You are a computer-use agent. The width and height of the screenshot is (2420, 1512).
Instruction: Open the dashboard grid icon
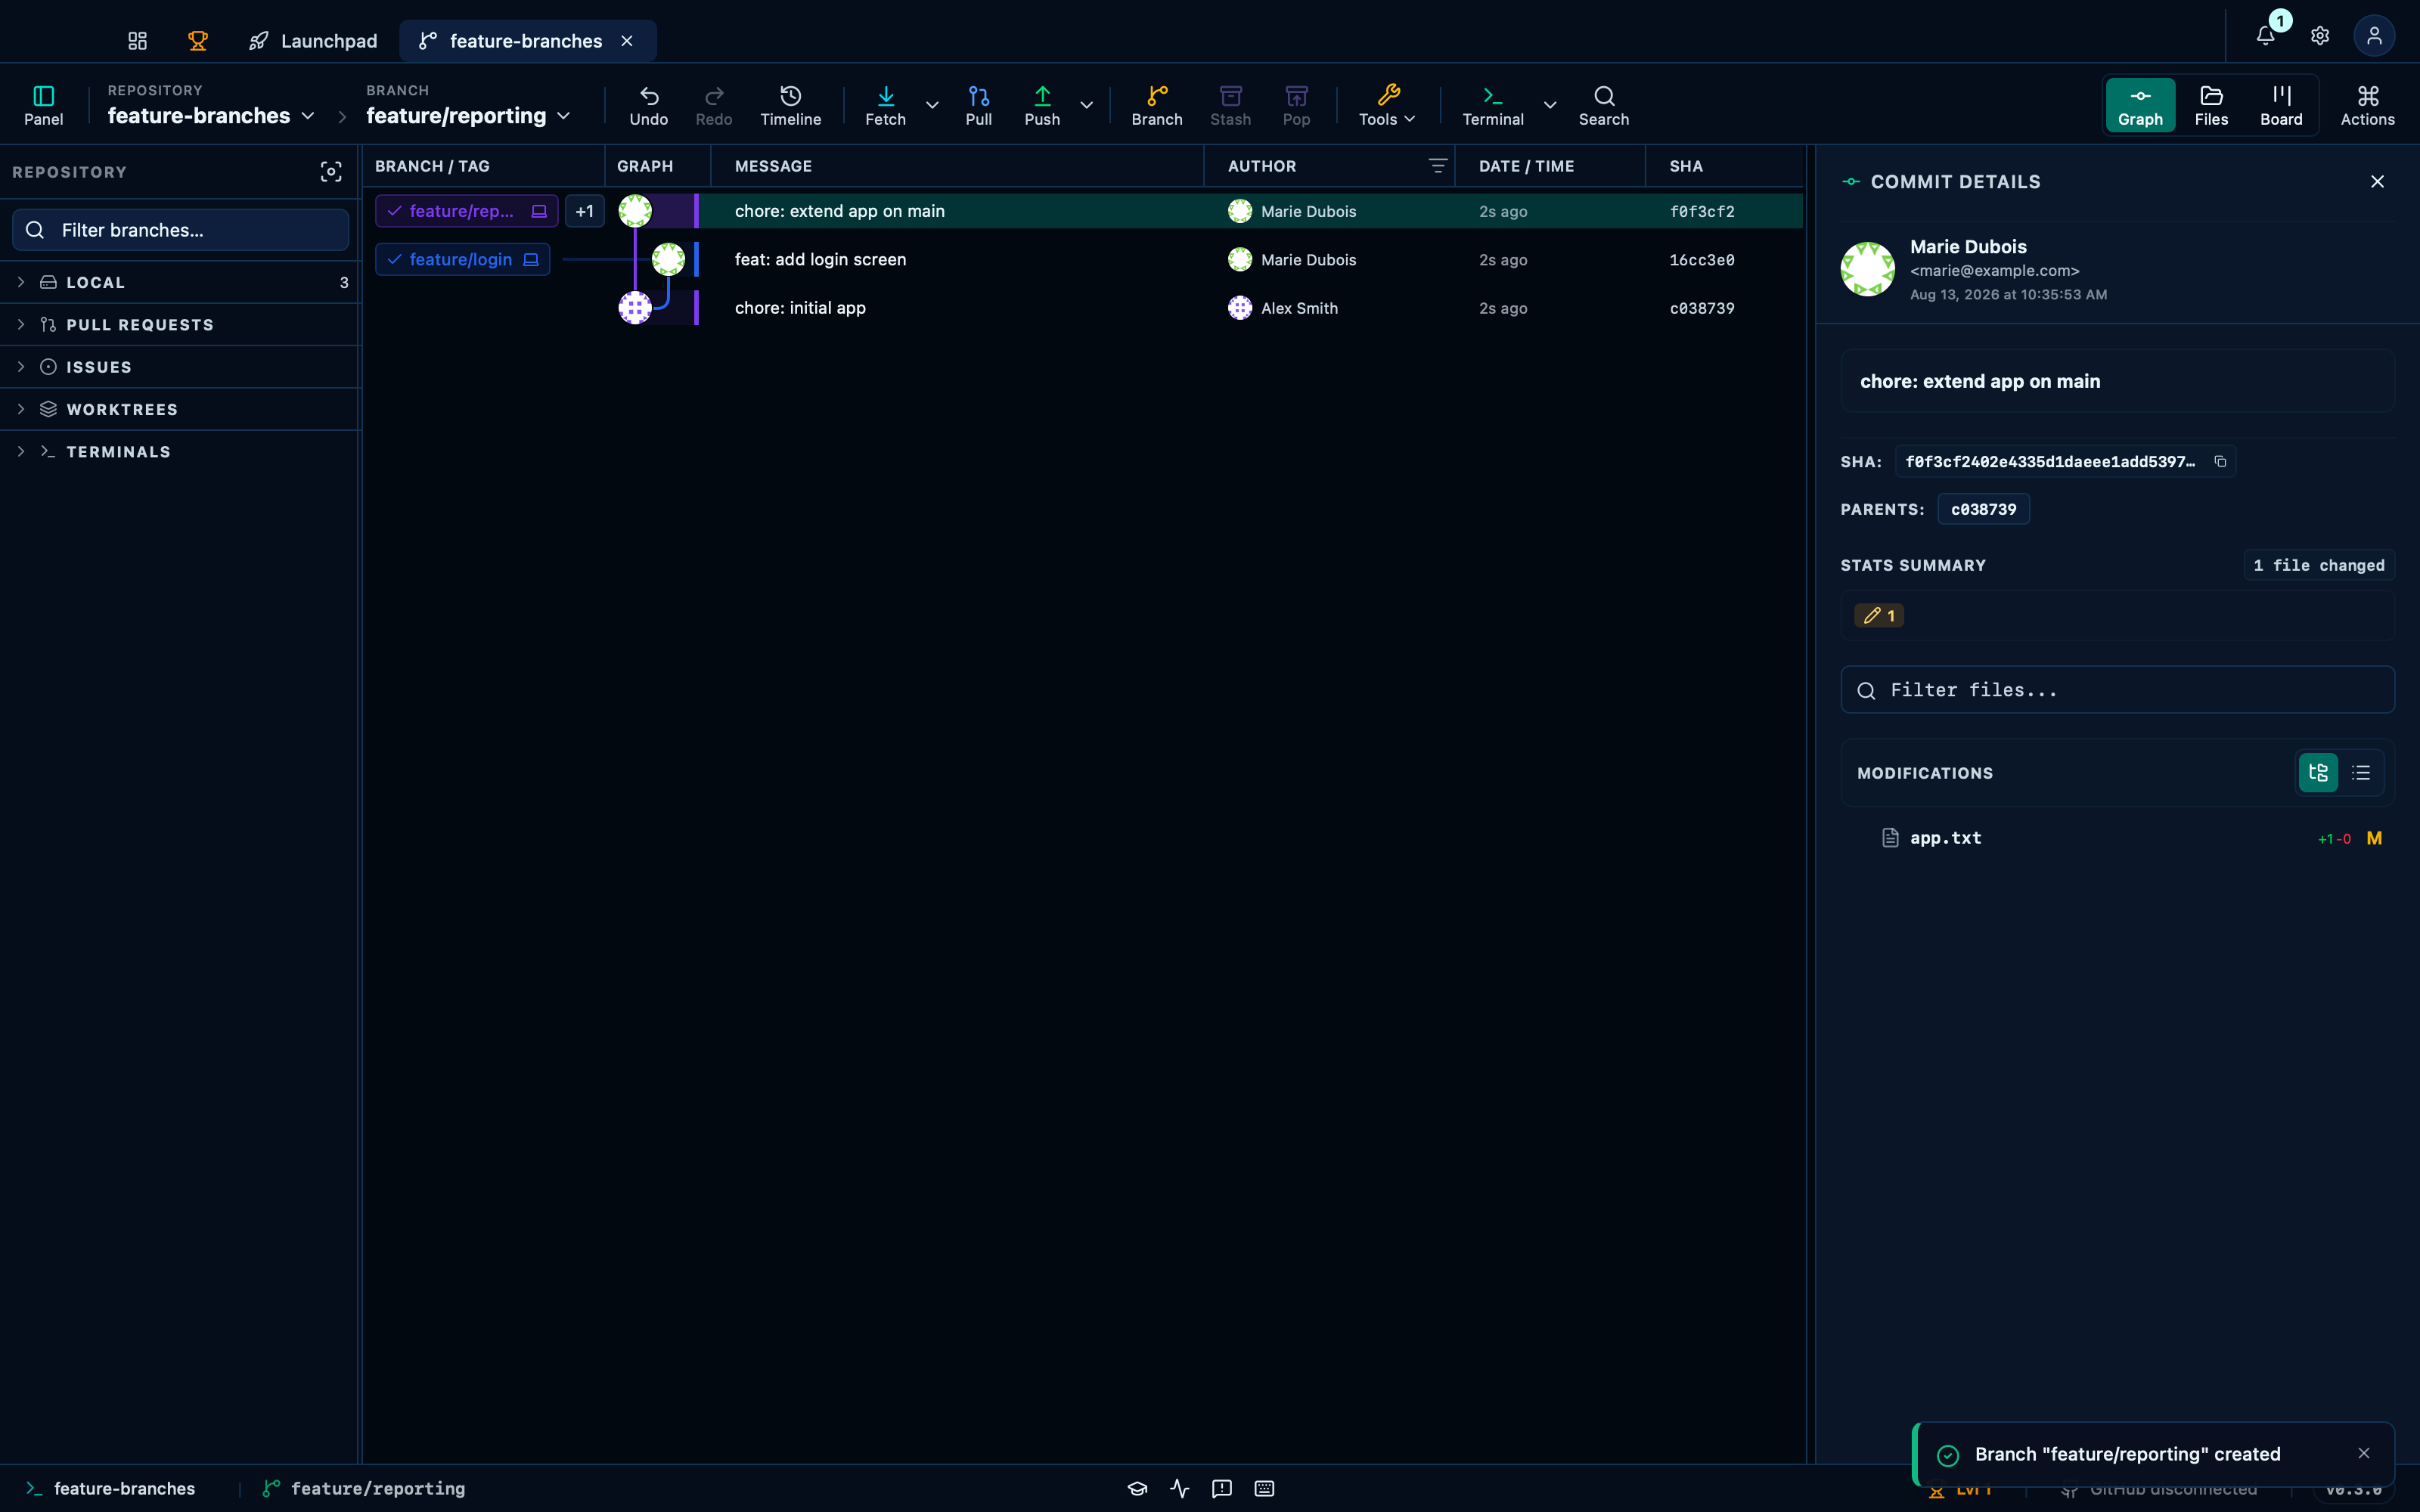(x=138, y=41)
